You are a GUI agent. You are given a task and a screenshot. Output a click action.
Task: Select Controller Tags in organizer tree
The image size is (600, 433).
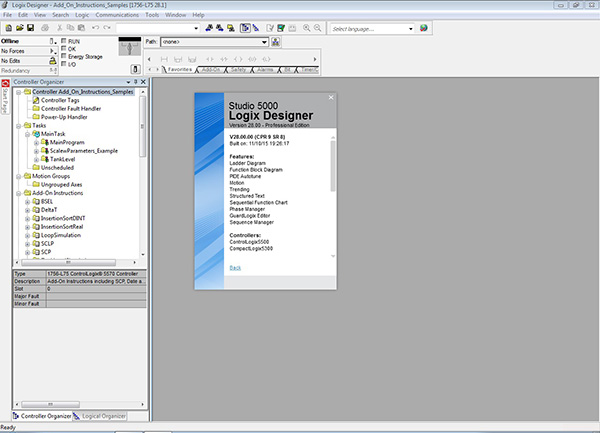[x=60, y=100]
